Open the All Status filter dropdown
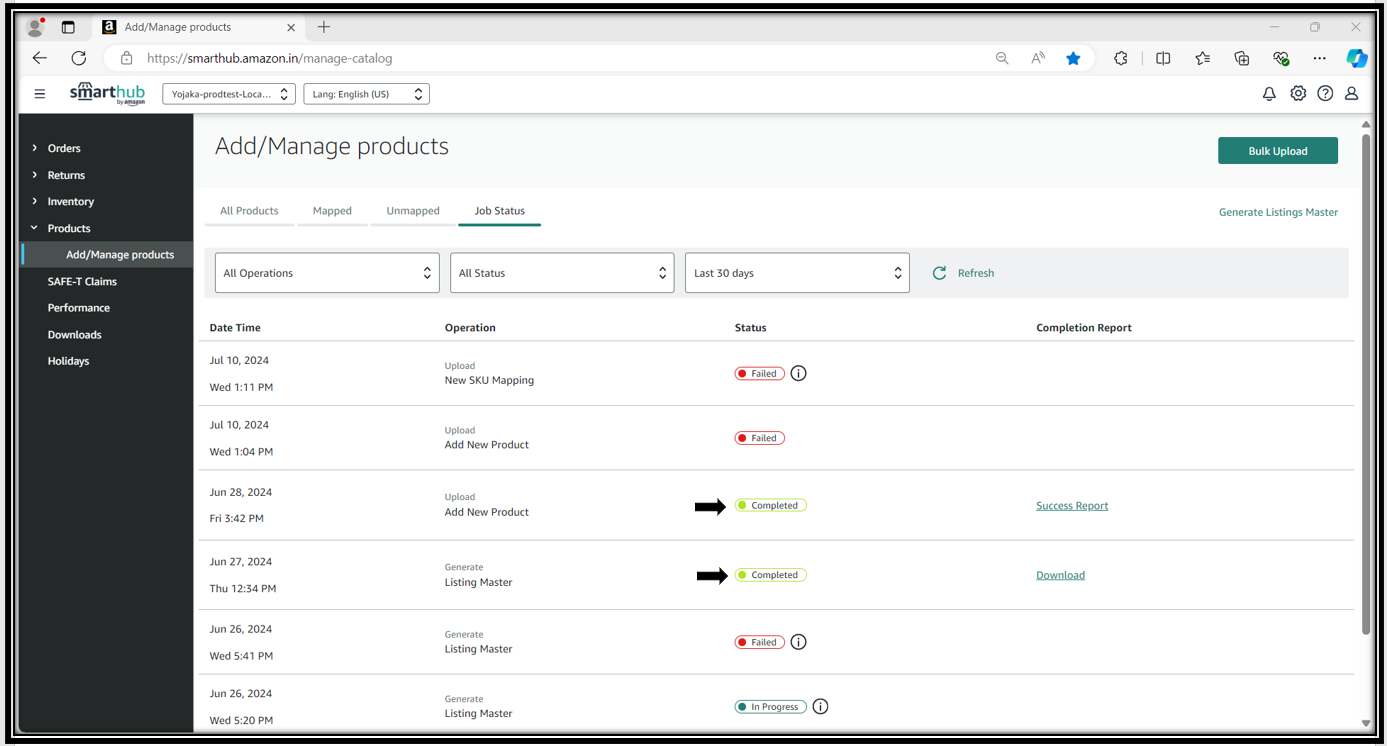The width and height of the screenshot is (1387, 746). pyautogui.click(x=562, y=273)
